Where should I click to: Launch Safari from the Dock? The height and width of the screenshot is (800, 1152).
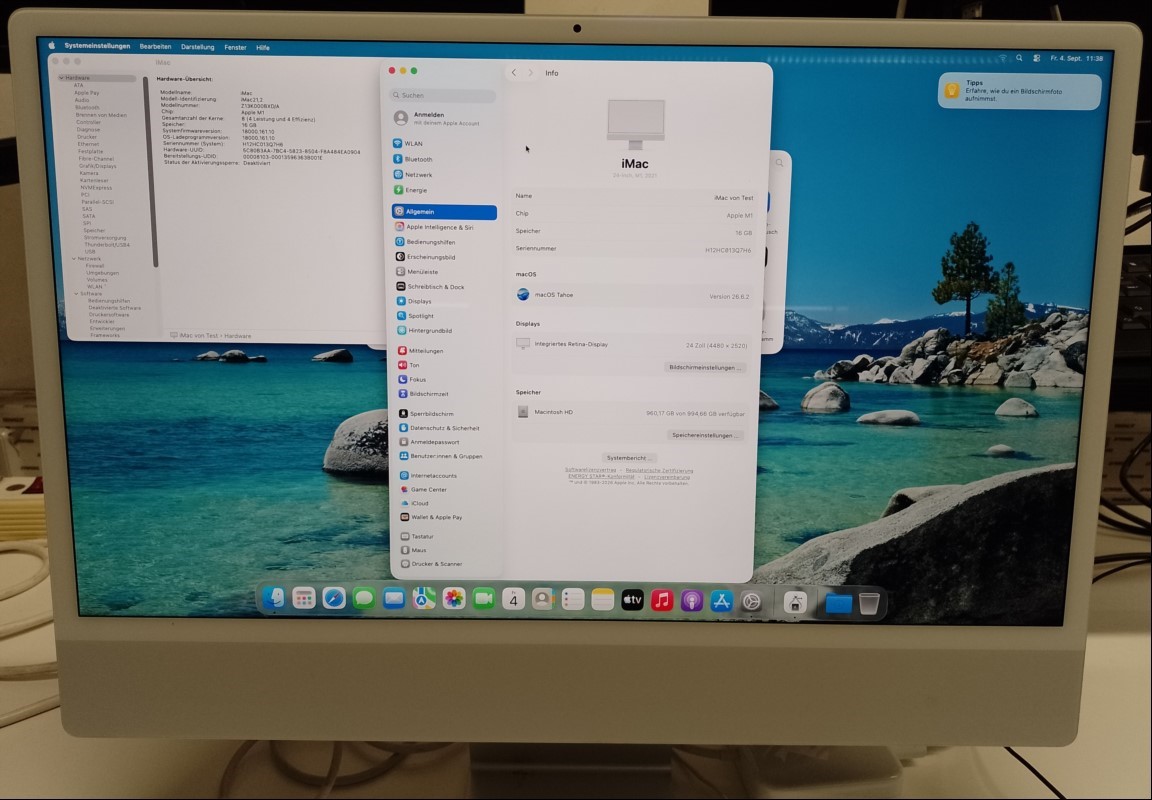(334, 599)
